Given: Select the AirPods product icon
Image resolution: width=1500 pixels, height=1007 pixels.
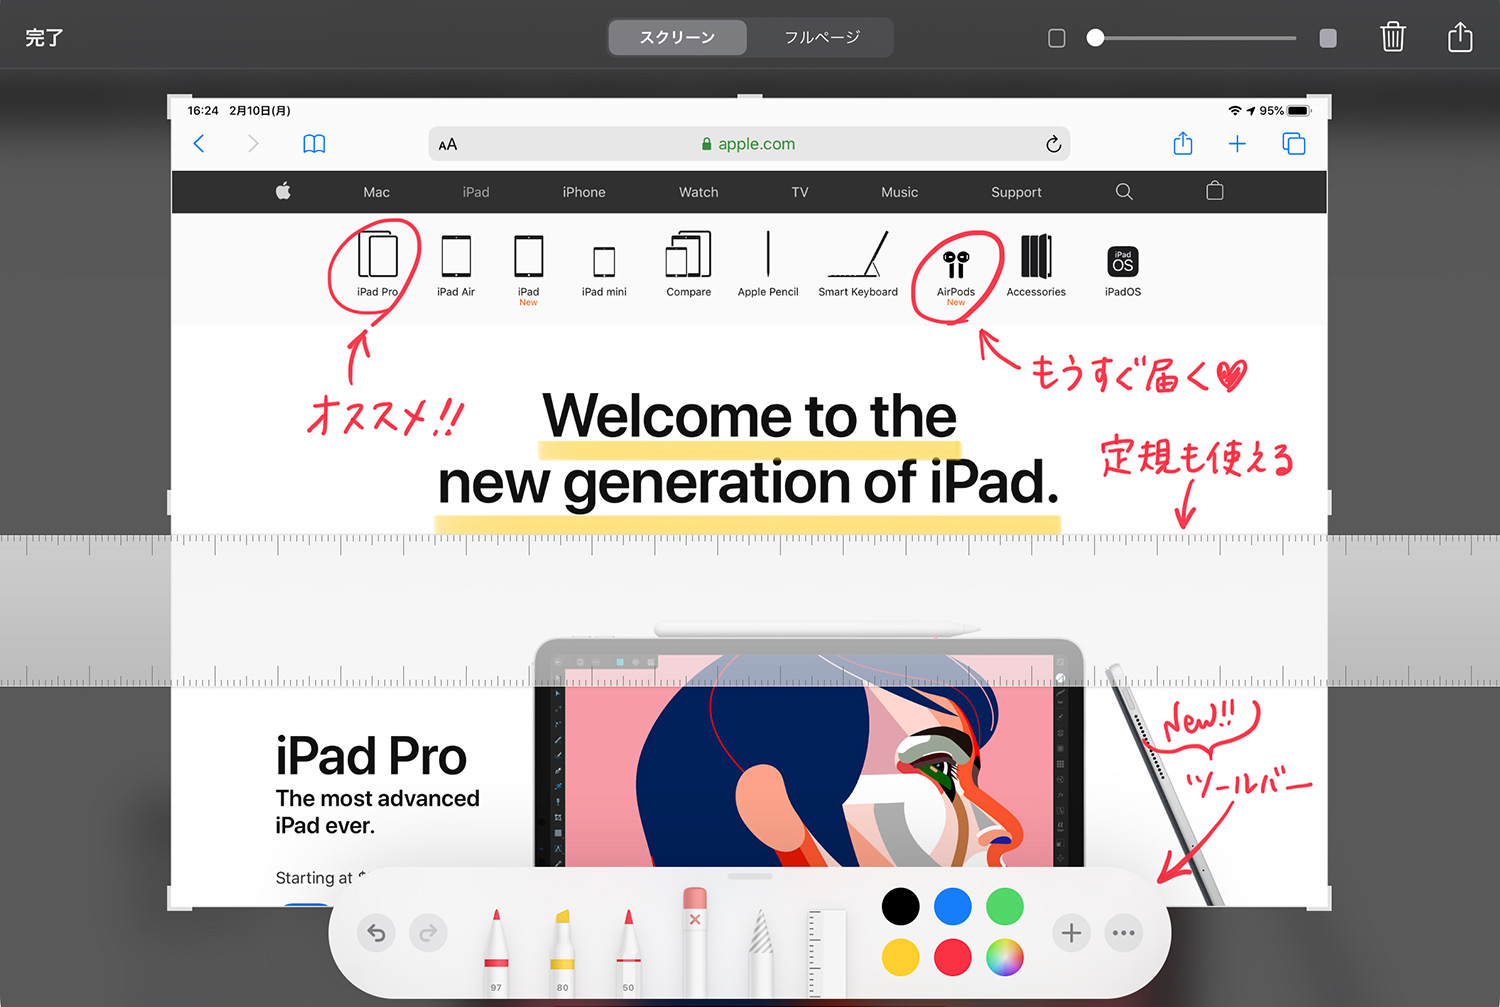Looking at the screenshot, I should pyautogui.click(x=956, y=276).
